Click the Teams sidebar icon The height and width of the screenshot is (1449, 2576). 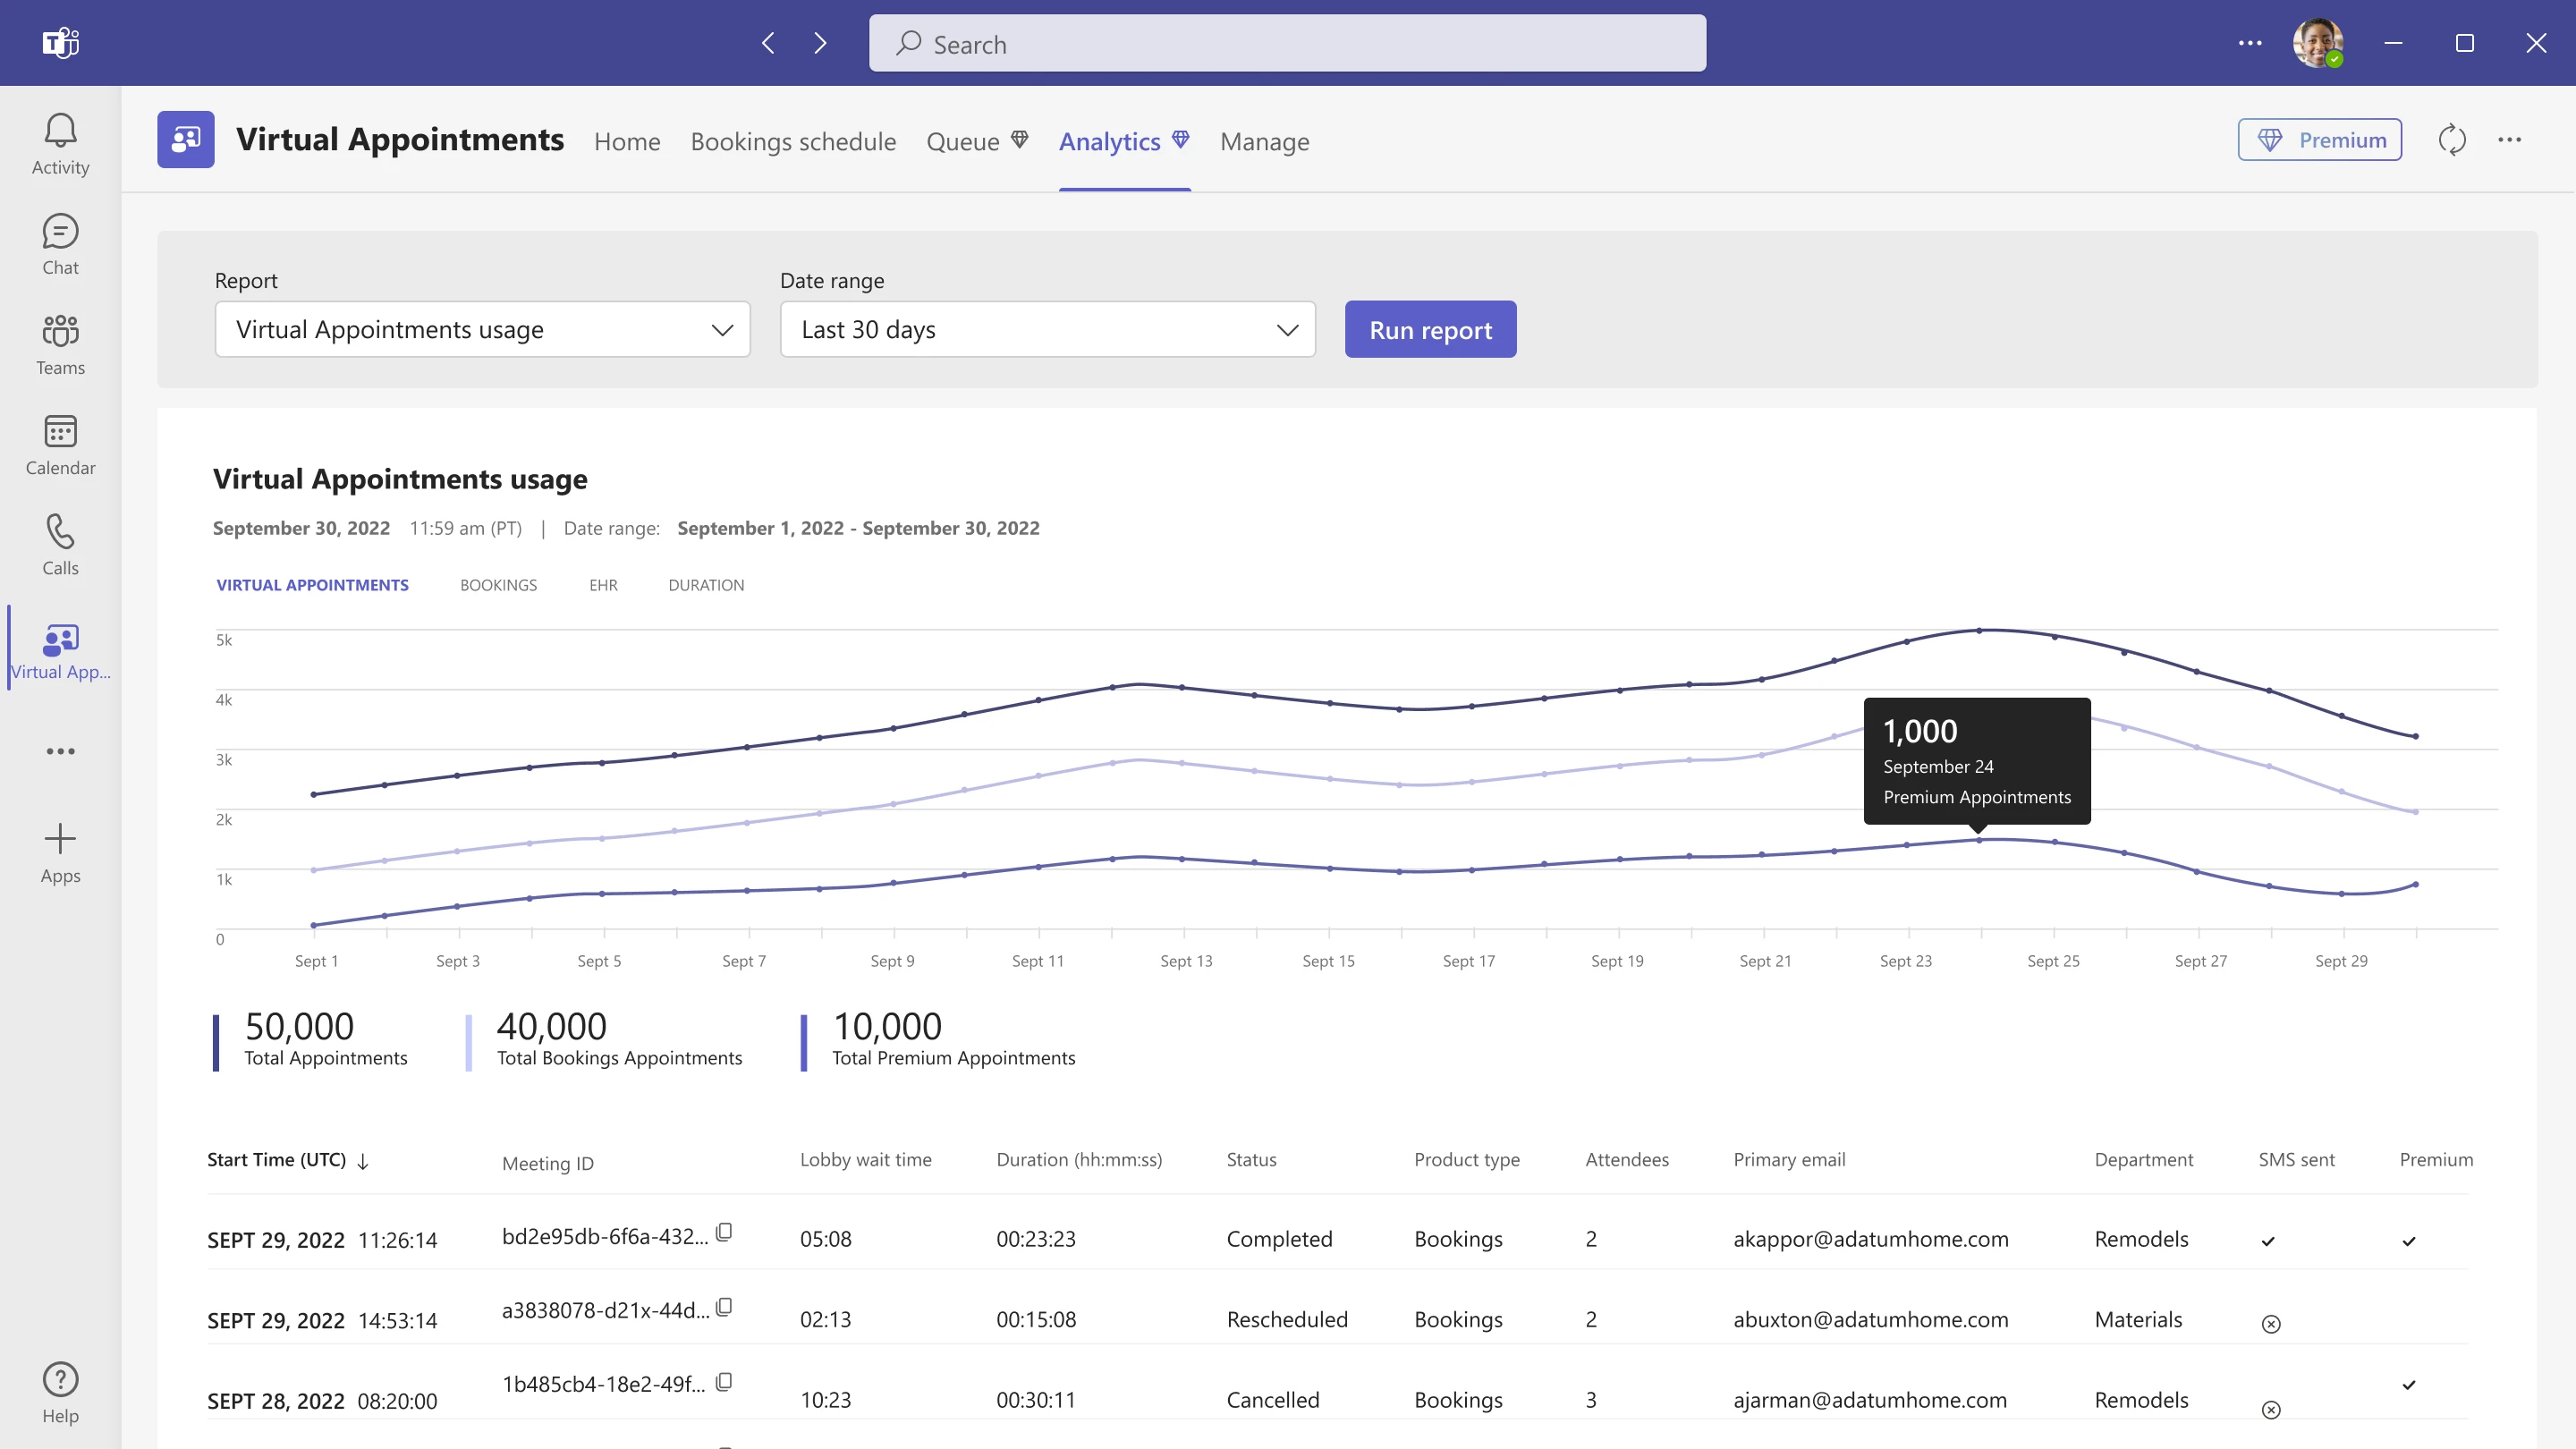point(60,343)
